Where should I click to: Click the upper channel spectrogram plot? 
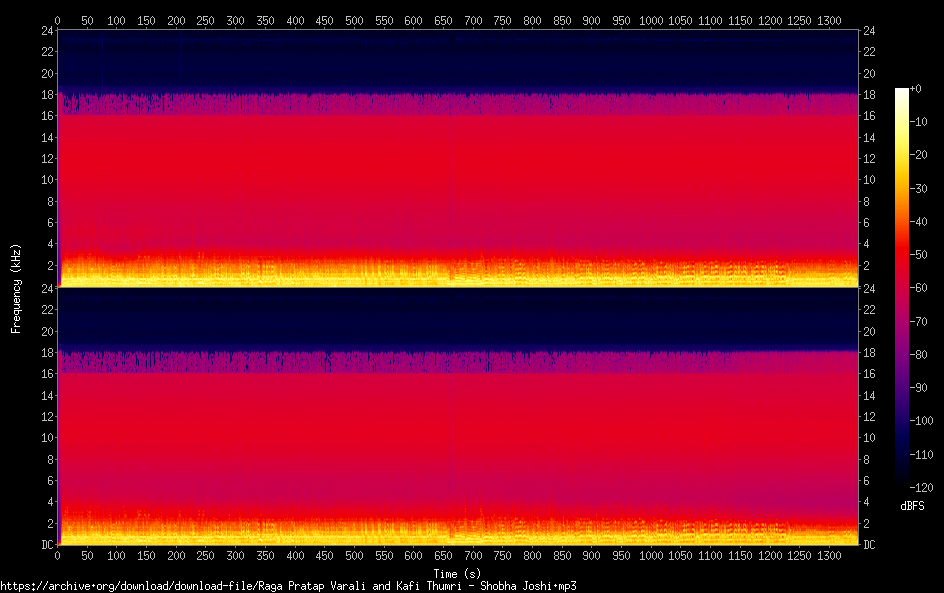coord(458,158)
